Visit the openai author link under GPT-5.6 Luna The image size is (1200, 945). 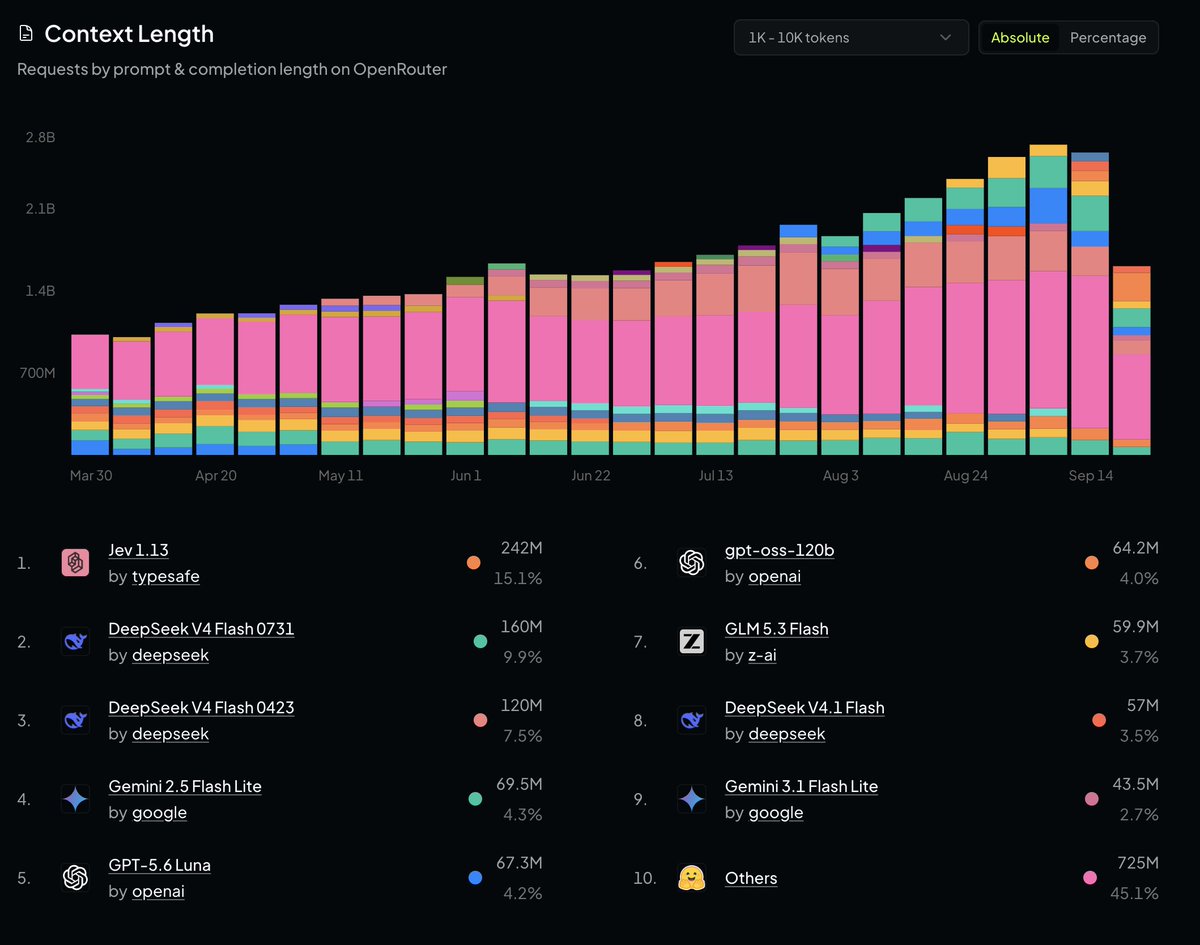click(x=158, y=891)
